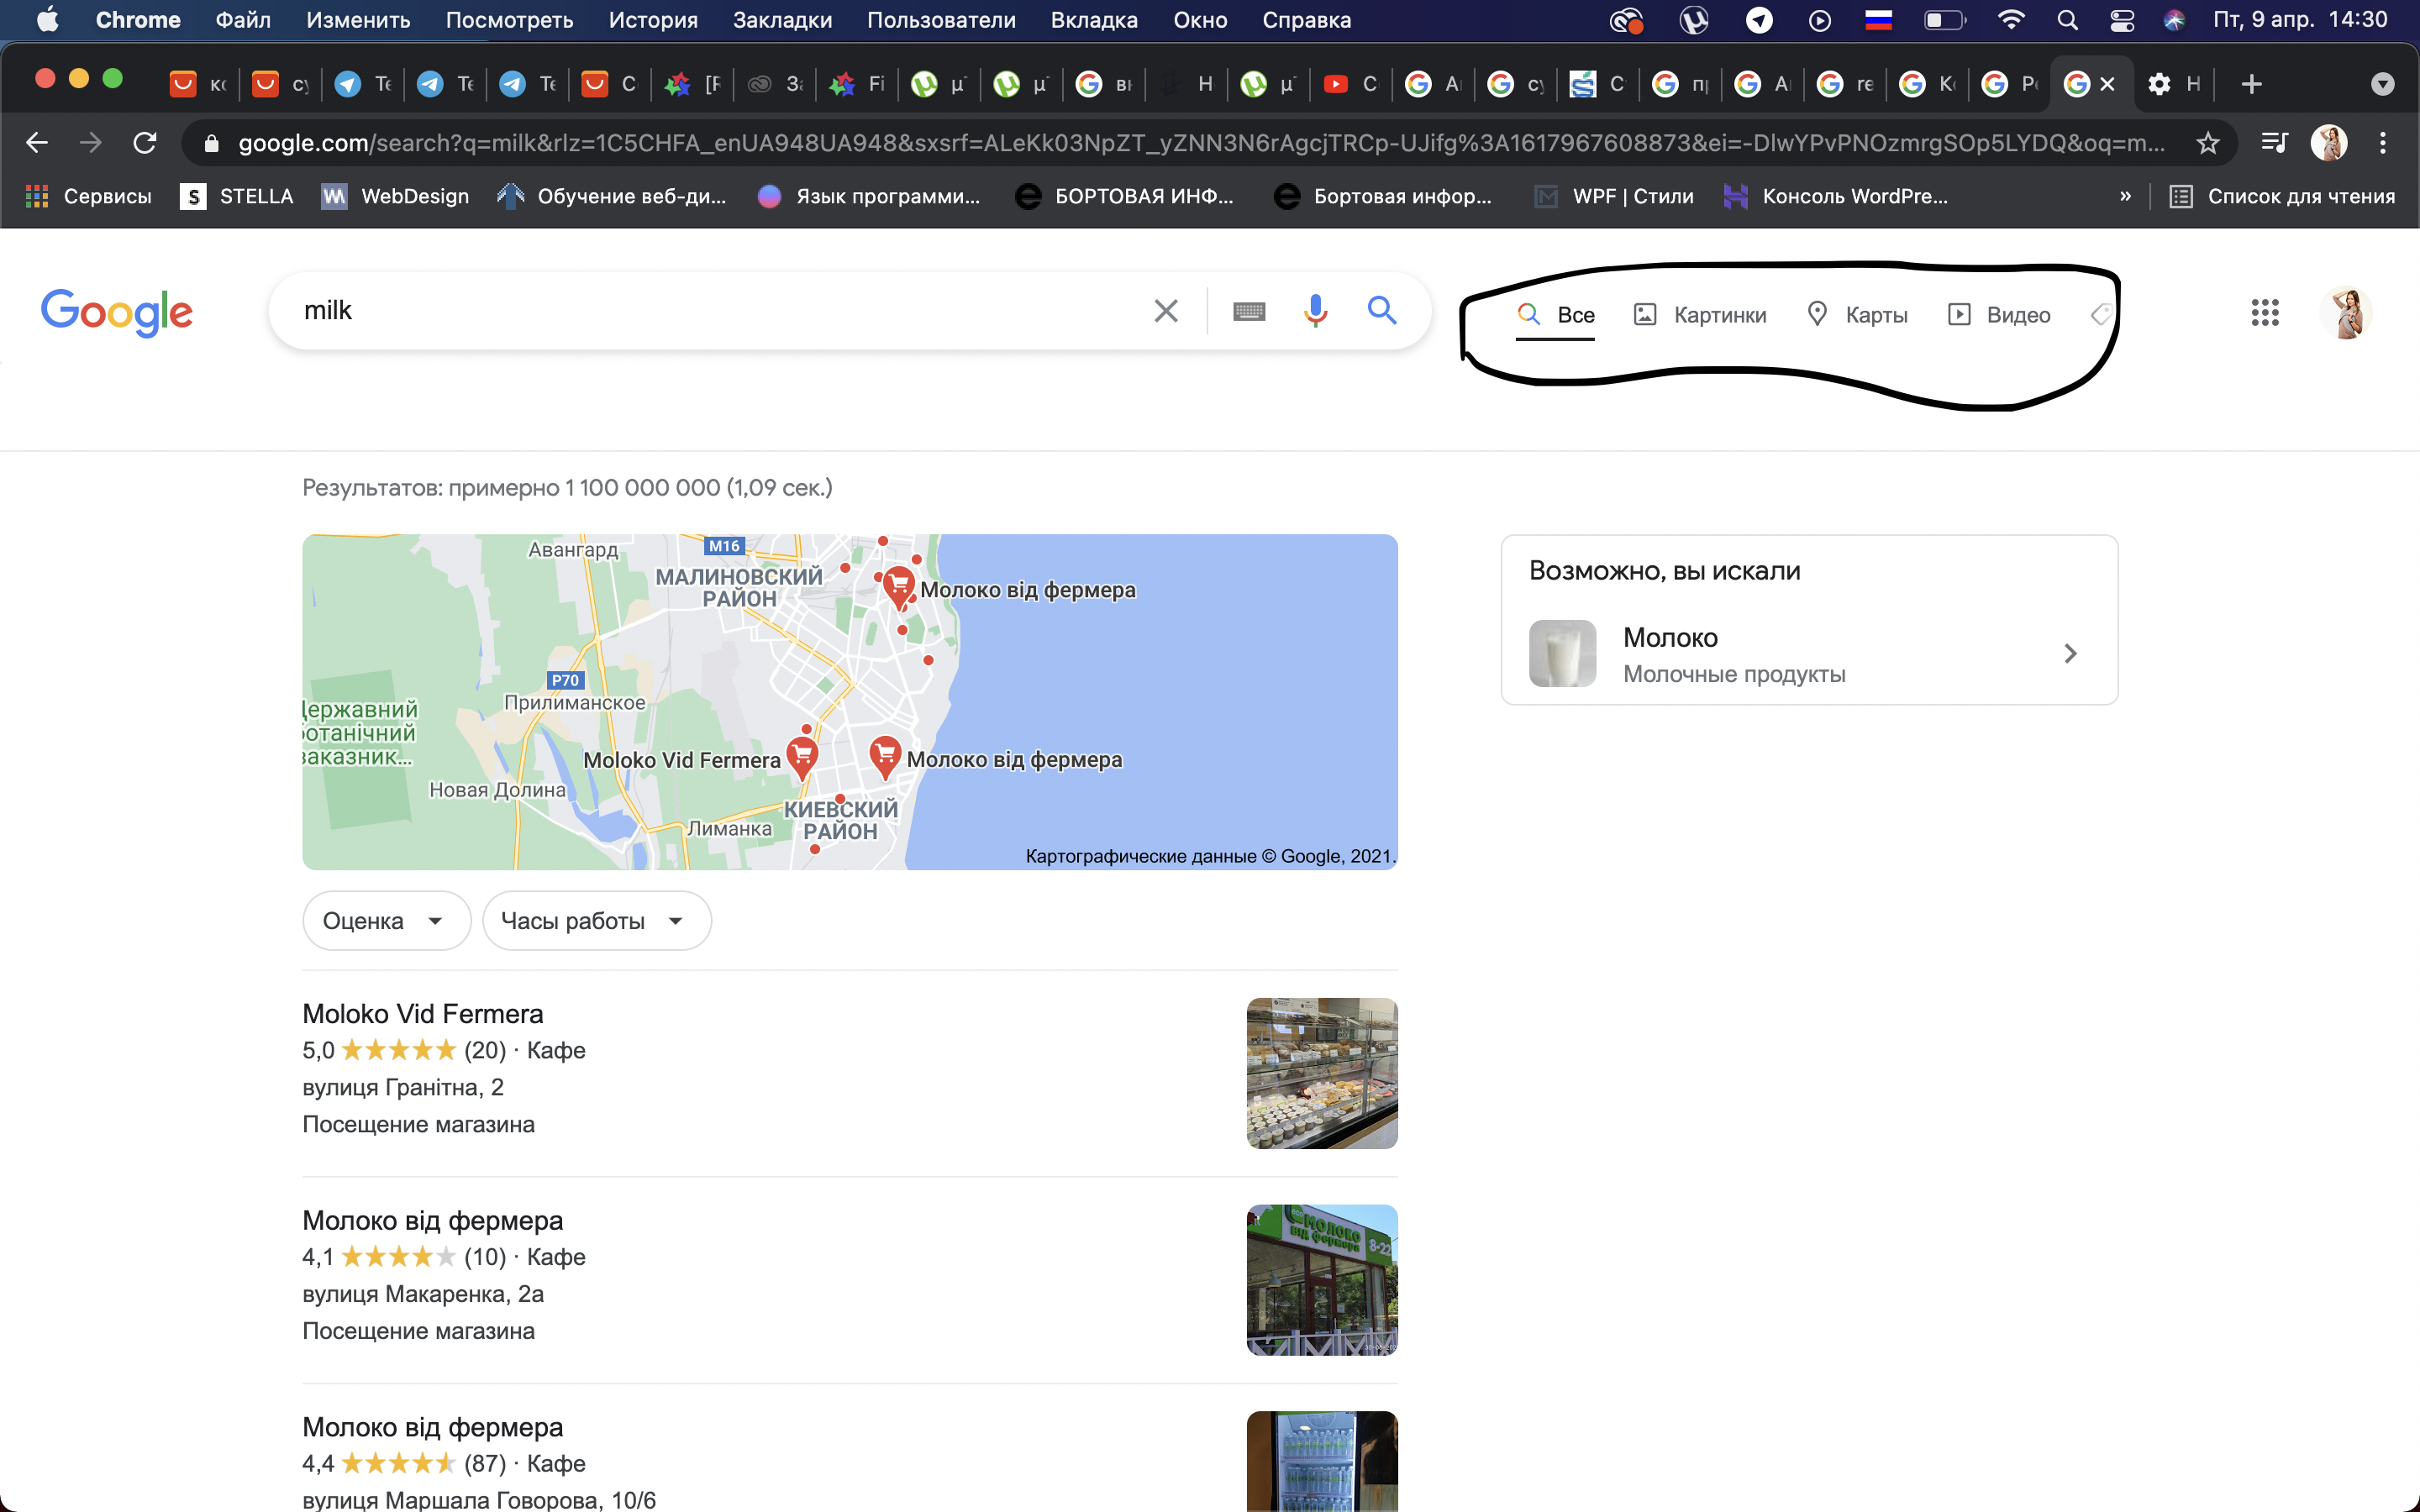This screenshot has height=1512, width=2420.
Task: Show hidden bookmarks chevron
Action: pyautogui.click(x=2125, y=196)
